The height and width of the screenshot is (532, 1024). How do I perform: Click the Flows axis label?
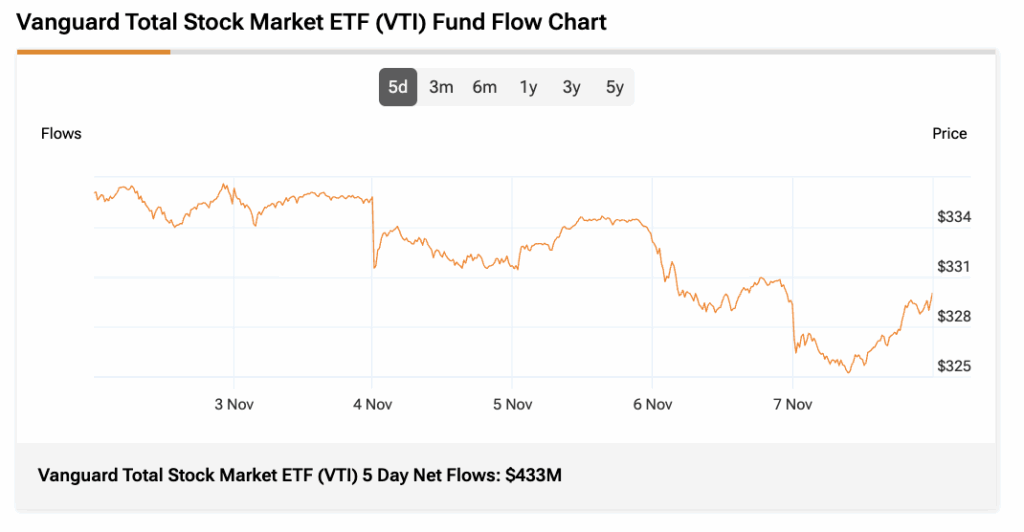click(x=61, y=133)
